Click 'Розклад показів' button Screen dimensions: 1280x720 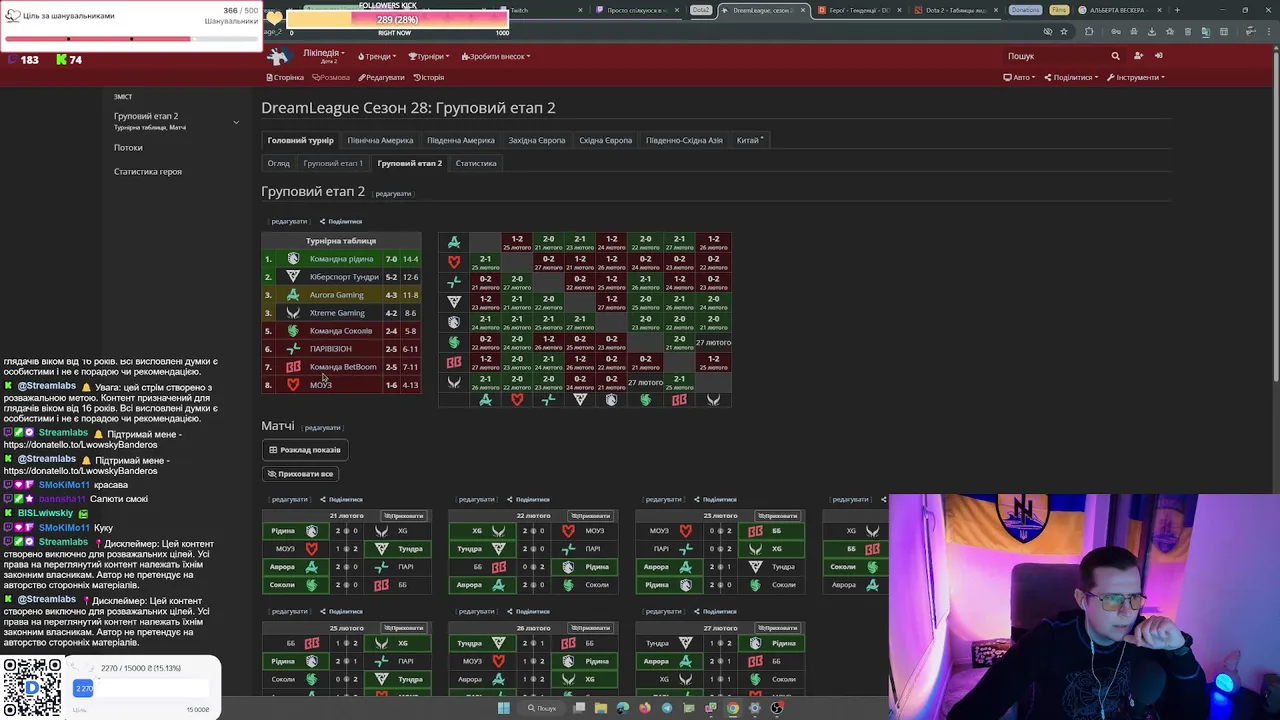click(305, 450)
